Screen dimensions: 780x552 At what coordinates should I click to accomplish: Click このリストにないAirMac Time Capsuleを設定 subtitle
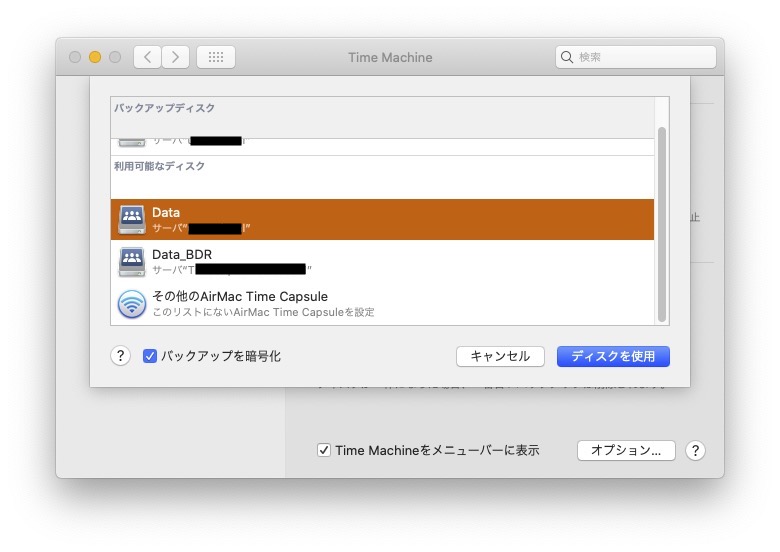[263, 312]
